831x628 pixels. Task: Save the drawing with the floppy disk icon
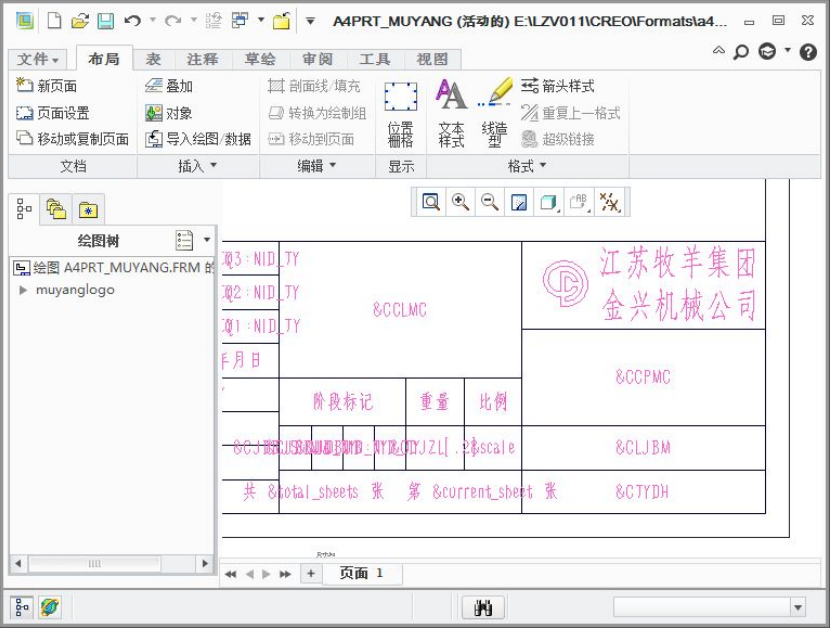[105, 21]
